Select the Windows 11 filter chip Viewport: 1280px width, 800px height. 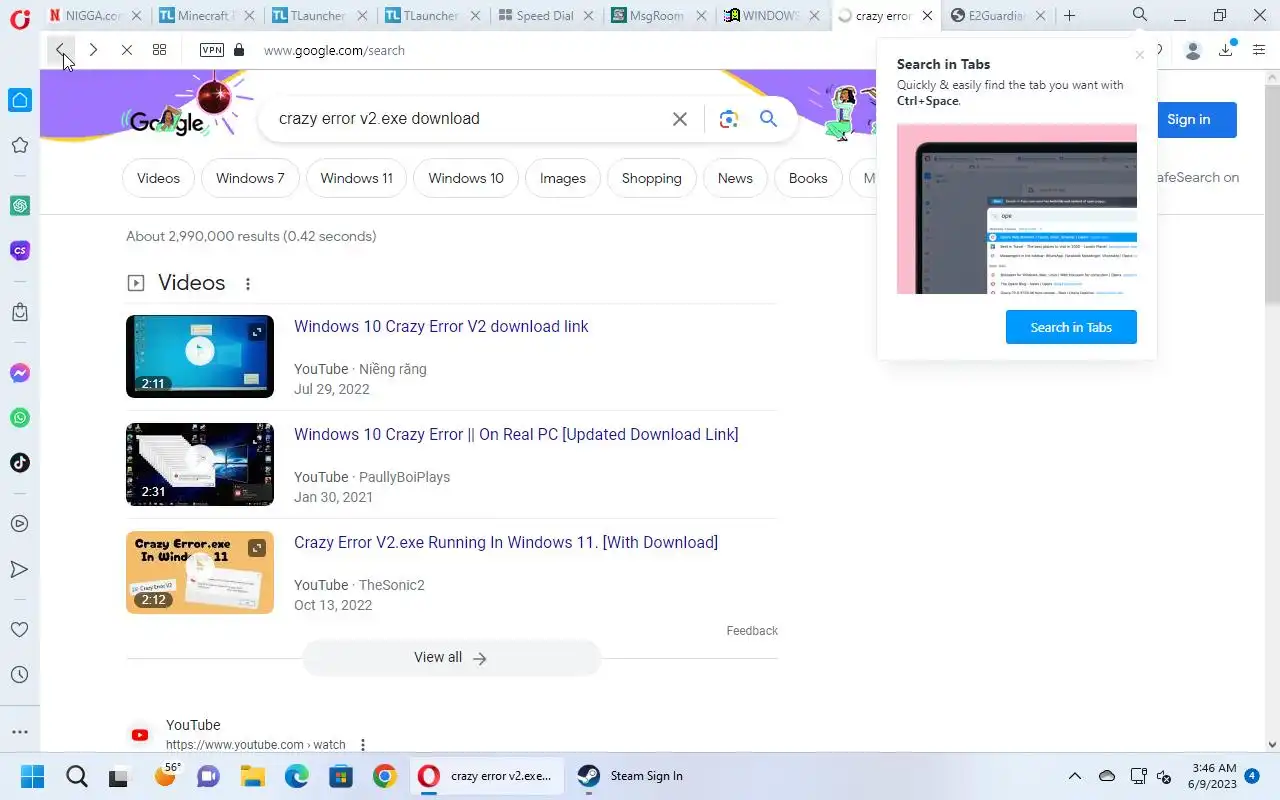click(356, 178)
